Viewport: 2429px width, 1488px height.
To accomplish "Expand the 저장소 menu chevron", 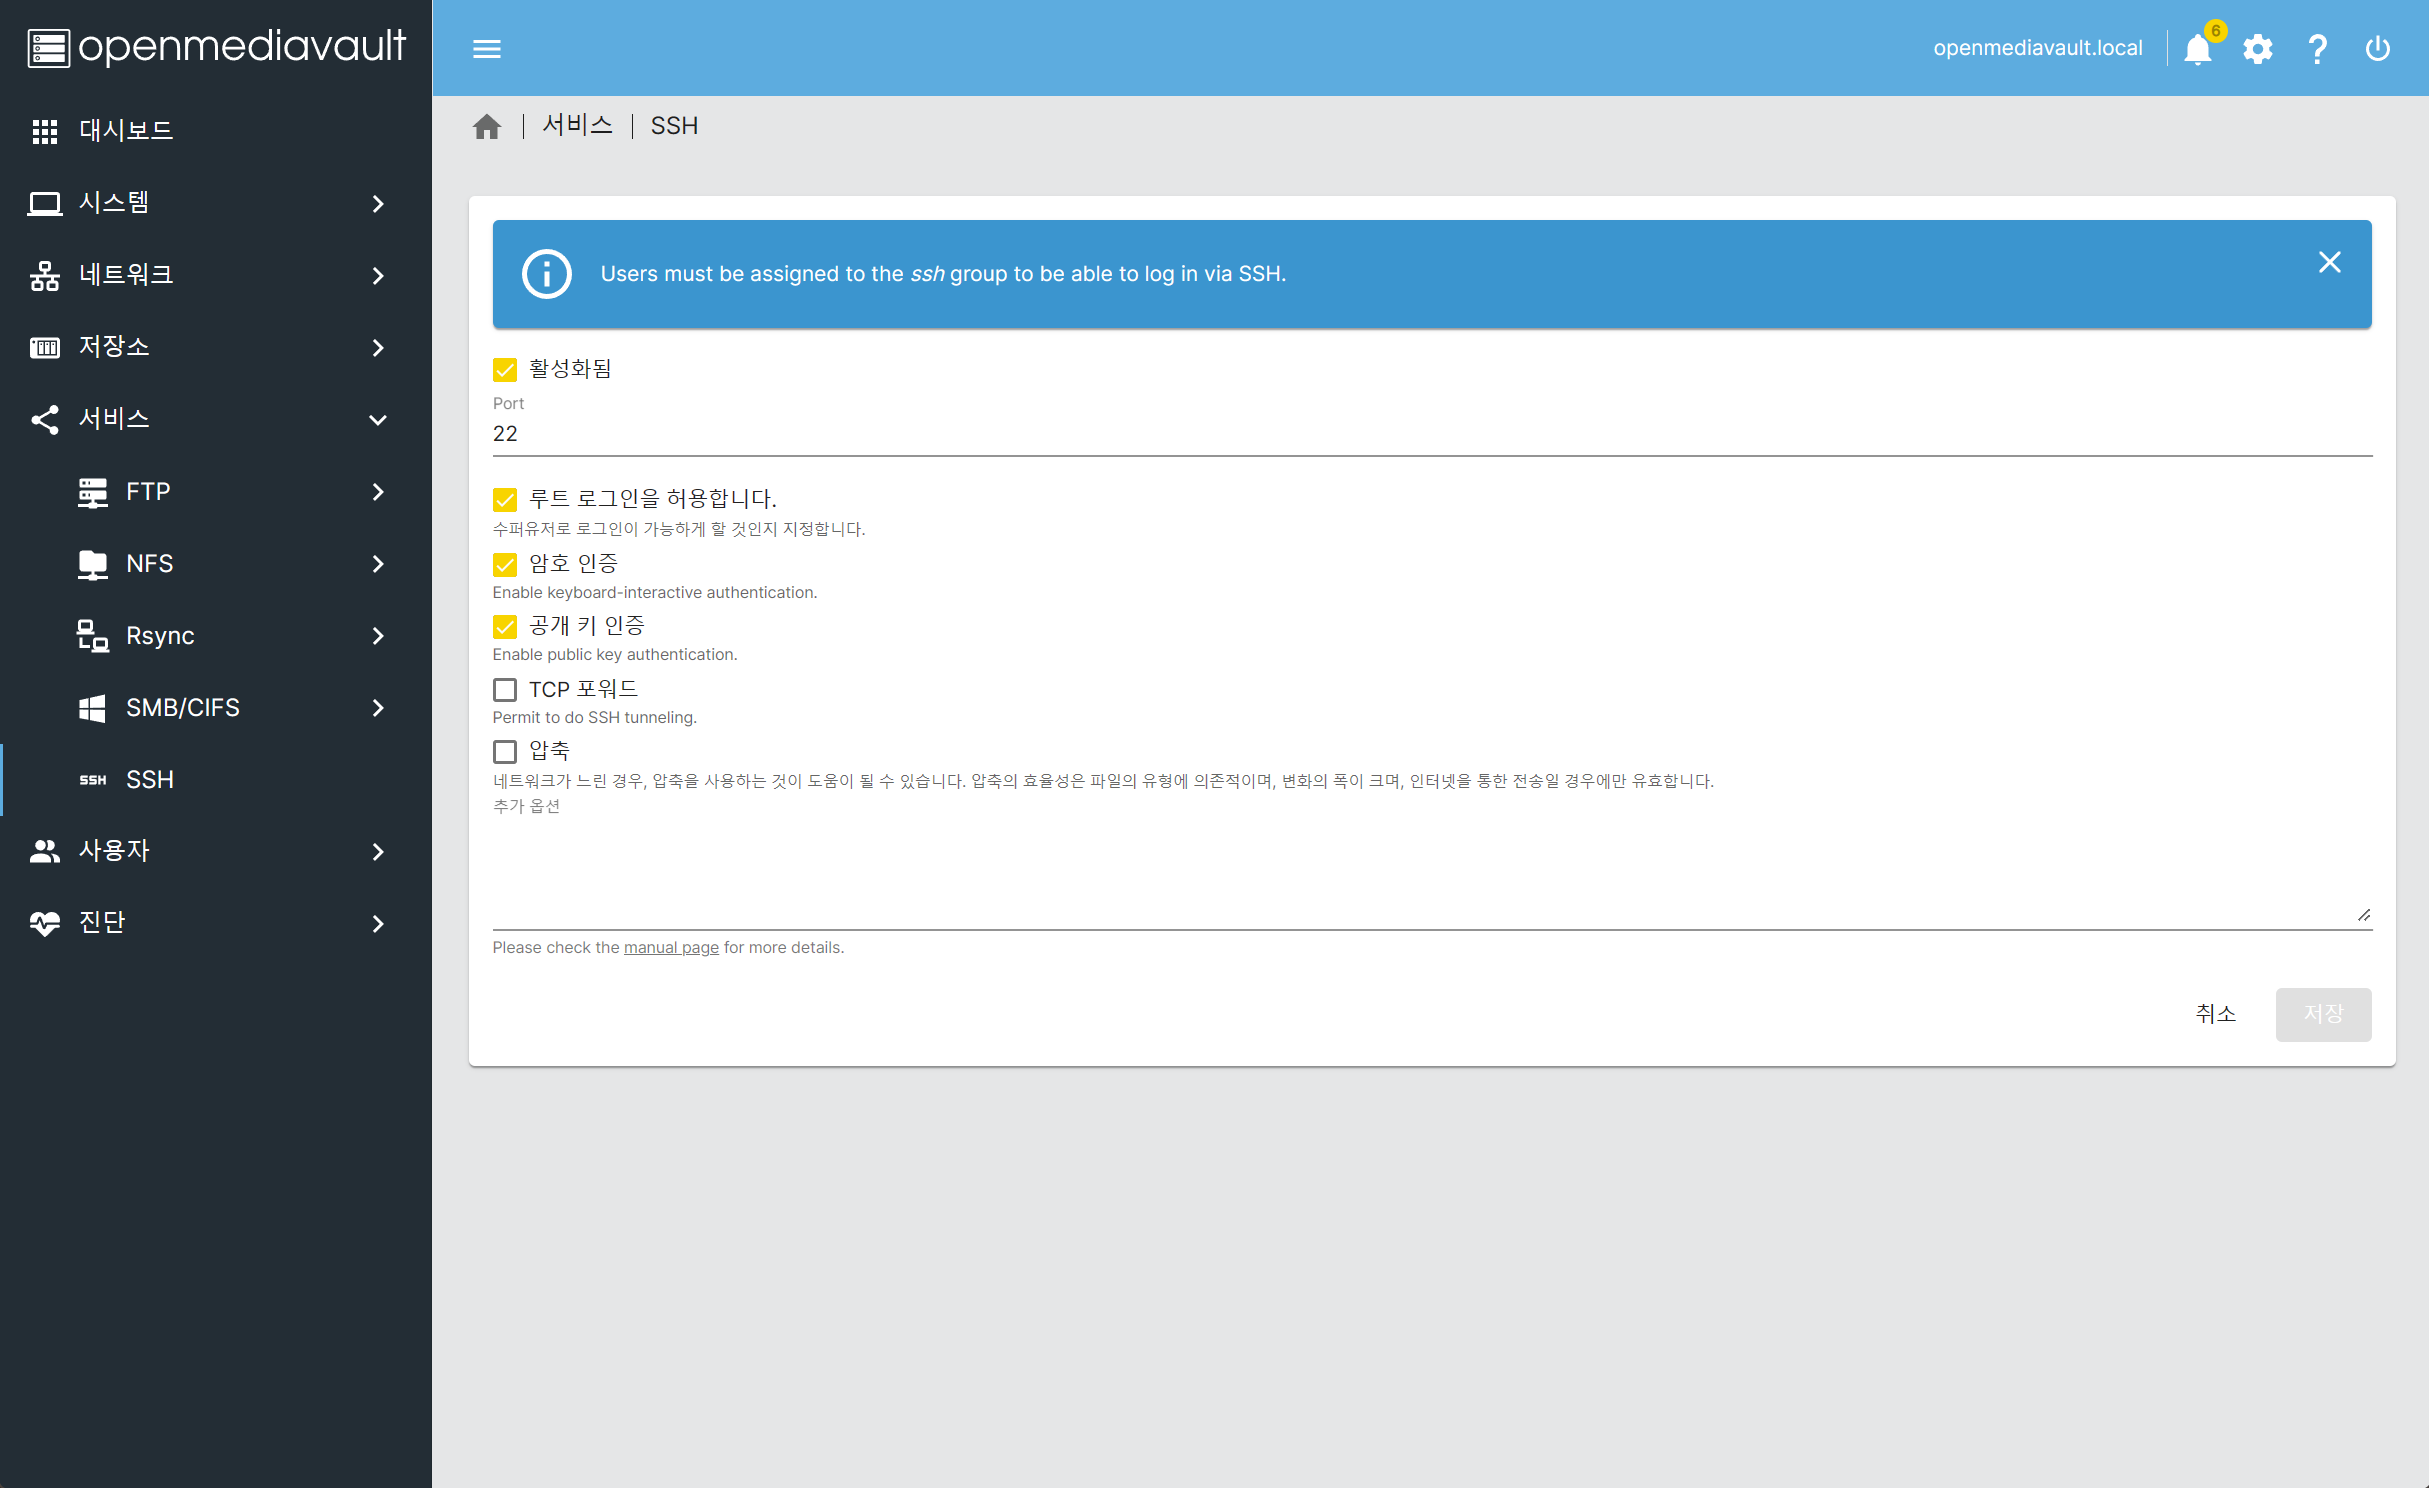I will coord(378,347).
